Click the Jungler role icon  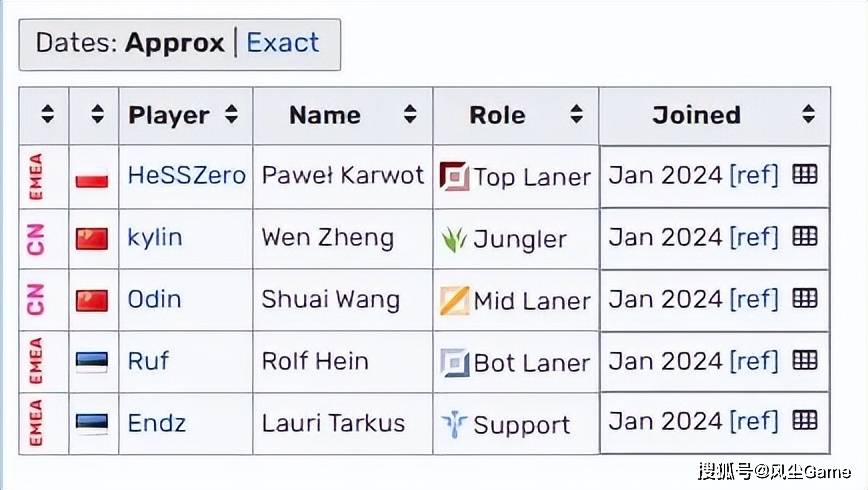coord(454,239)
